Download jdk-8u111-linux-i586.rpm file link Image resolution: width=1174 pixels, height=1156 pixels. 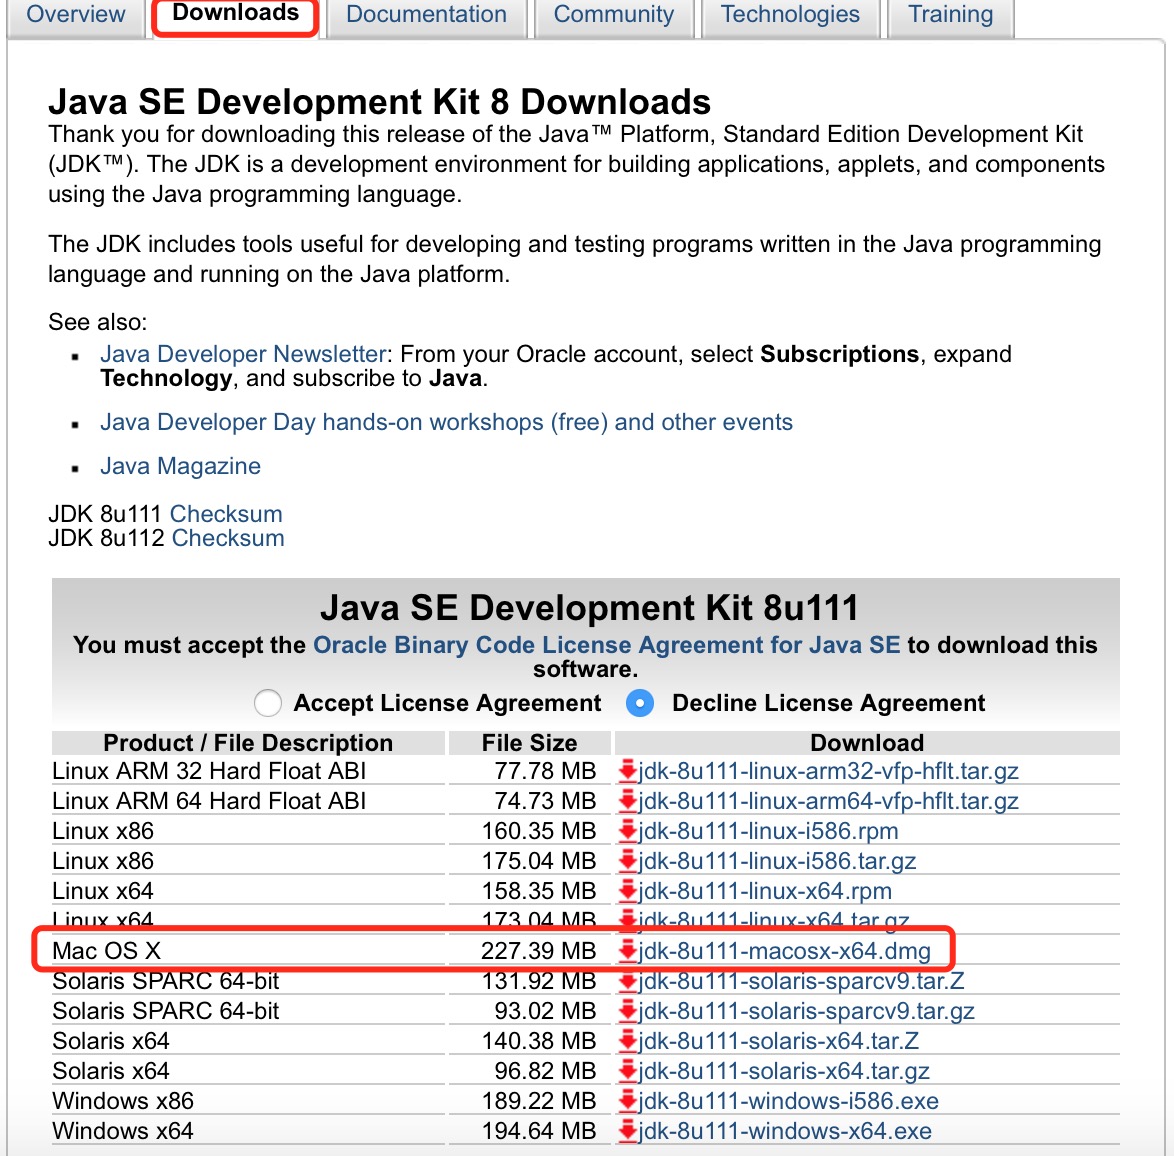pyautogui.click(x=768, y=830)
